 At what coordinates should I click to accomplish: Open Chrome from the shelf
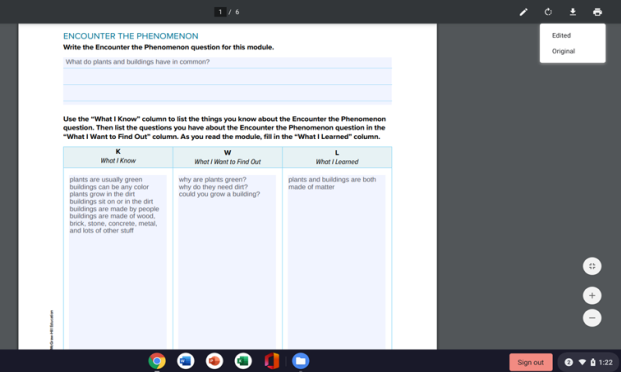[x=157, y=361]
